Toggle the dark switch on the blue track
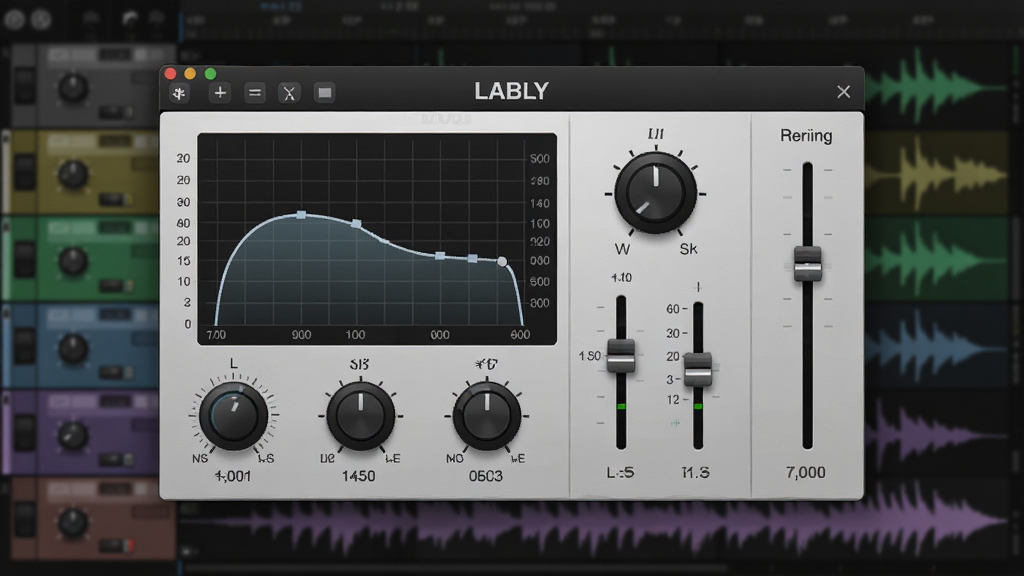This screenshot has width=1024, height=576. pos(25,346)
